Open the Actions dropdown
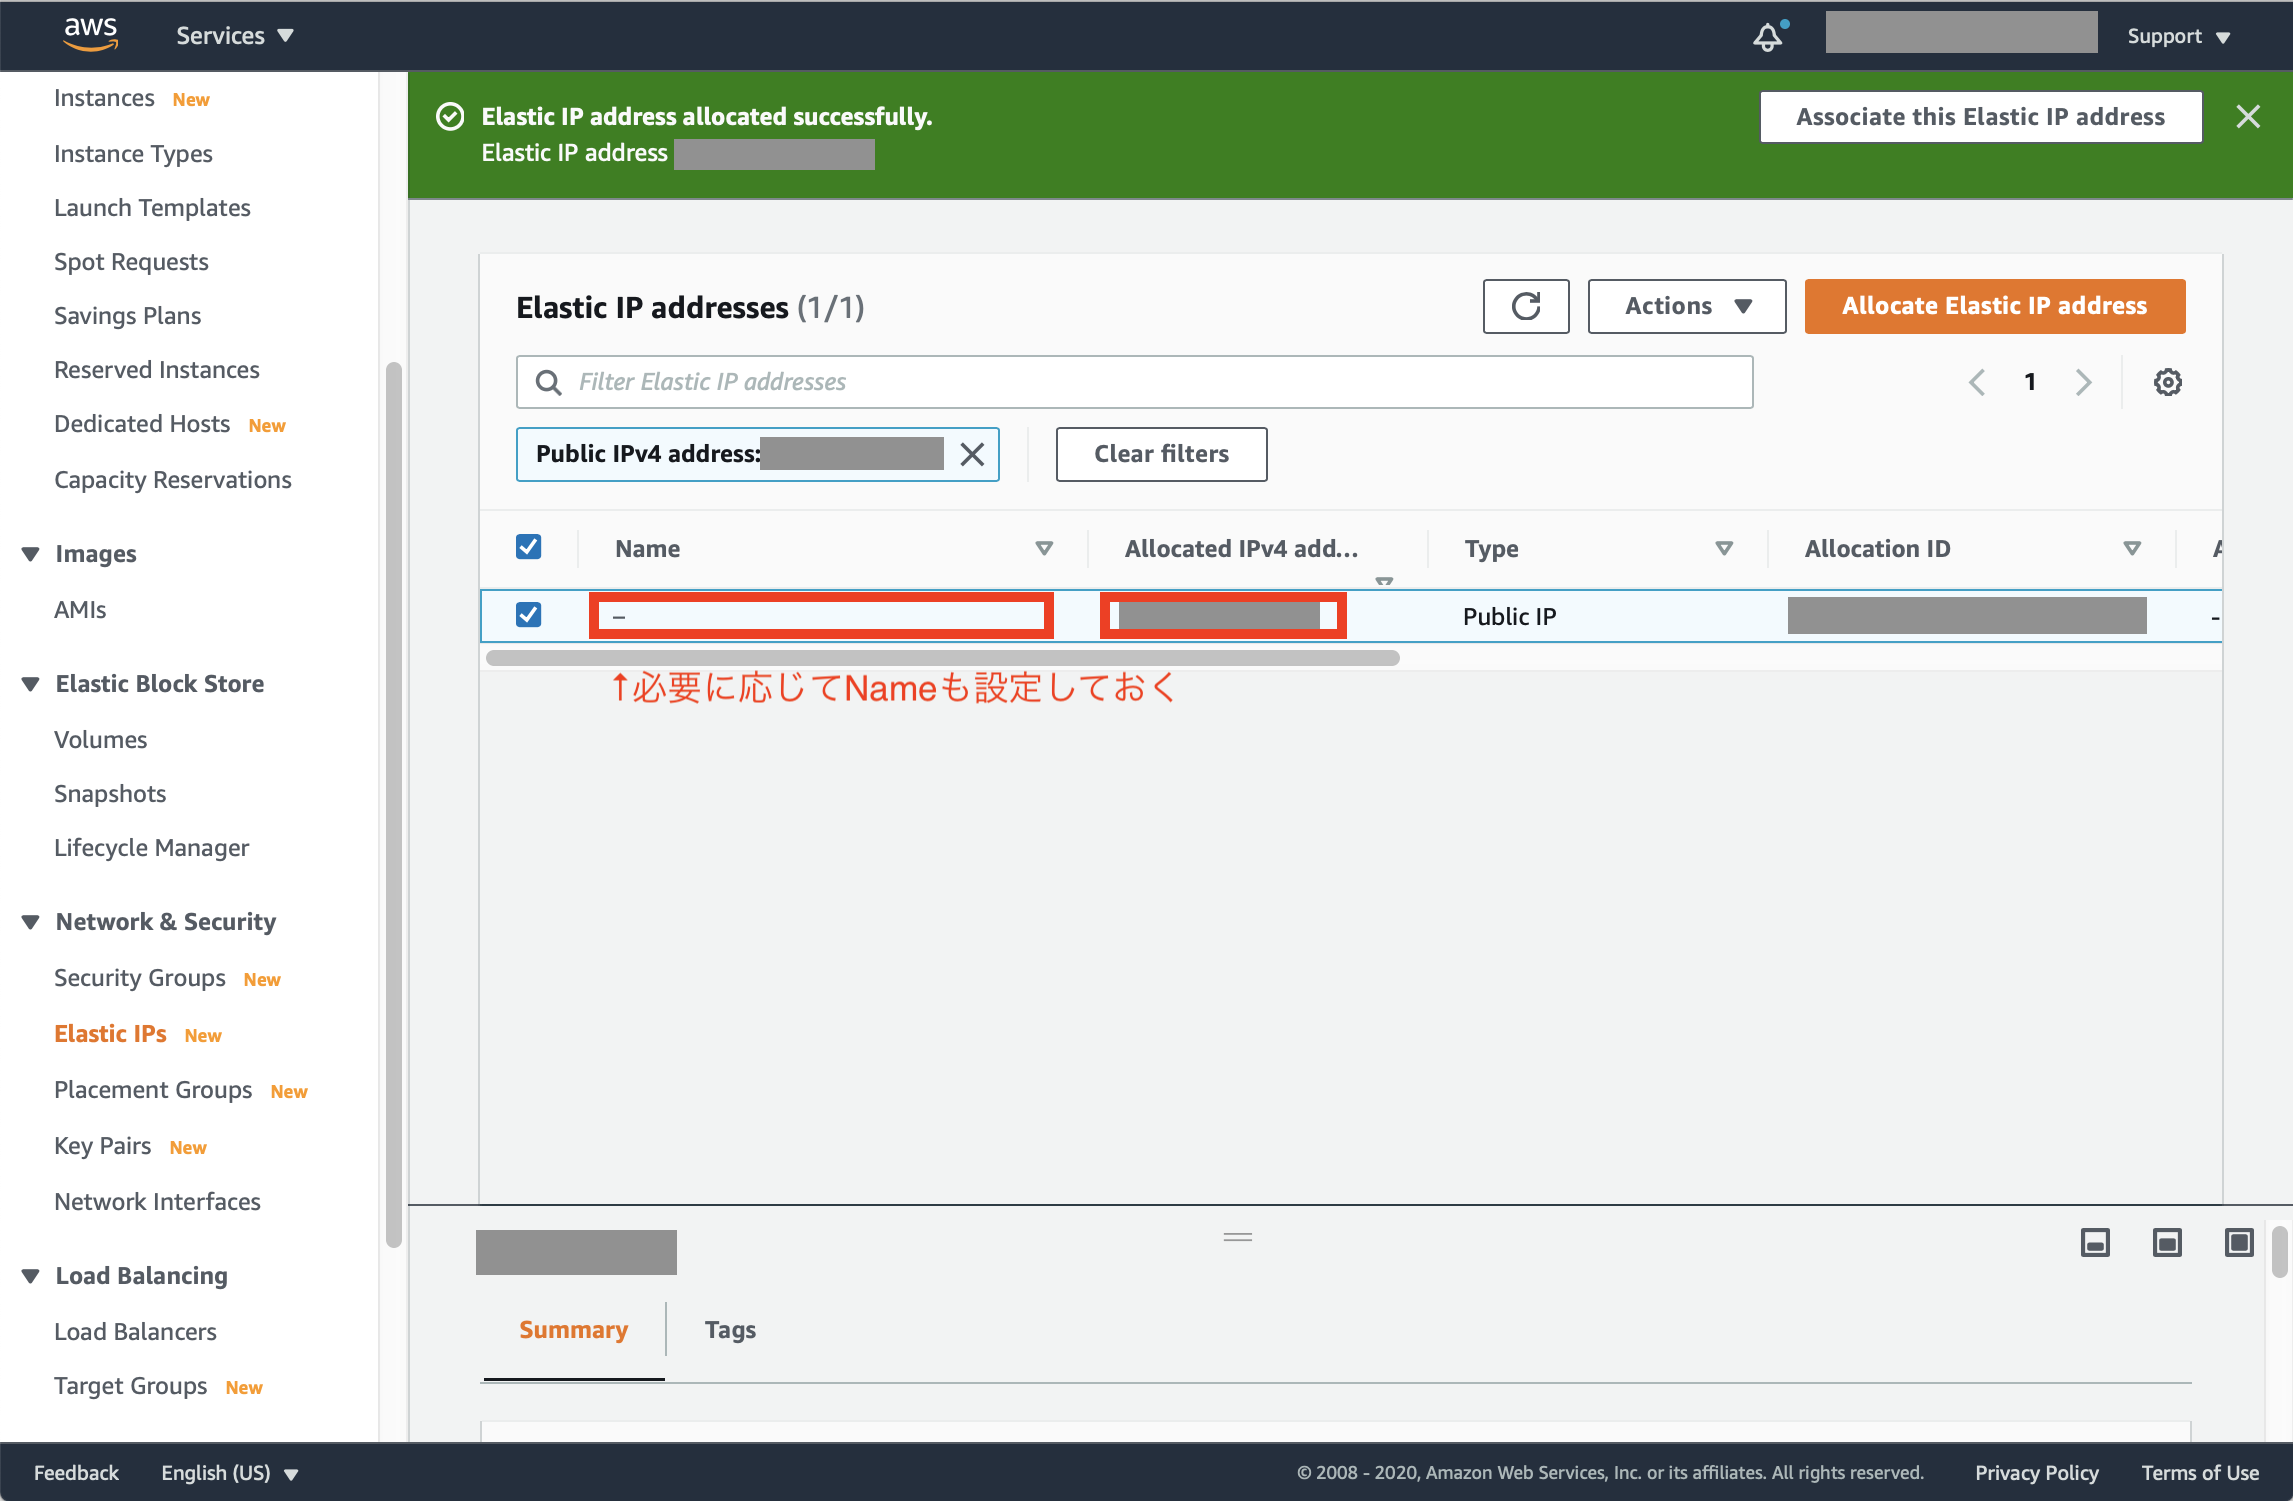2293x1501 pixels. click(x=1687, y=306)
